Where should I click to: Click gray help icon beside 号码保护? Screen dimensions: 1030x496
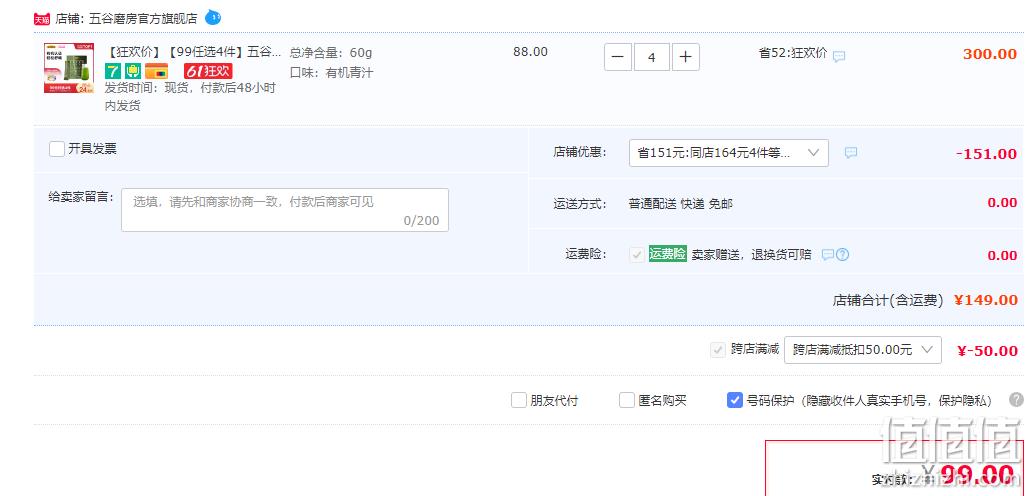pos(1016,399)
